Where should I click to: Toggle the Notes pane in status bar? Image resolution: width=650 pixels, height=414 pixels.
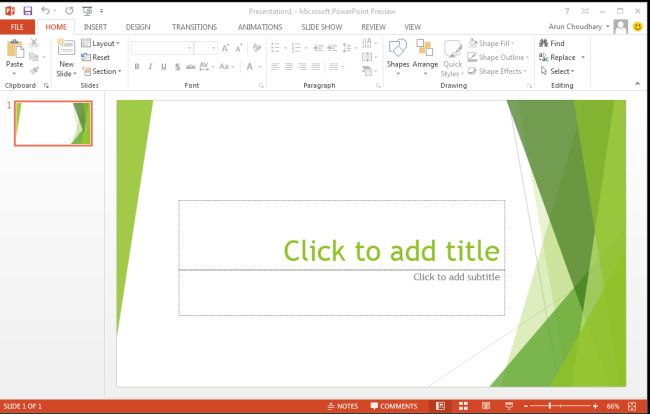coord(342,406)
